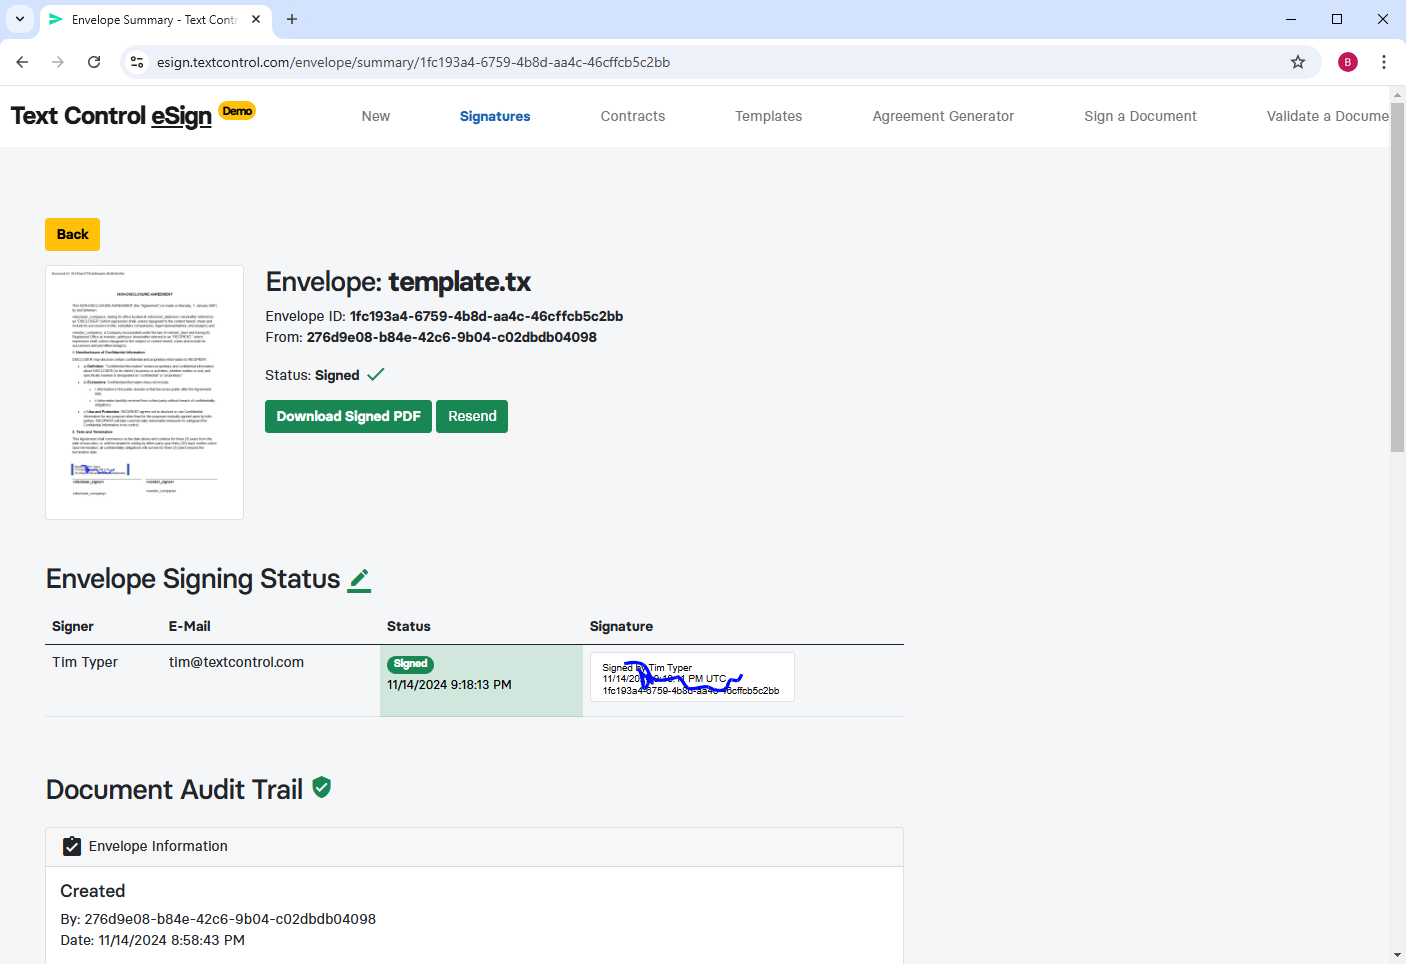Screen dimensions: 1406x964
Task: Click the green checkmark next to Signed status
Action: (376, 375)
